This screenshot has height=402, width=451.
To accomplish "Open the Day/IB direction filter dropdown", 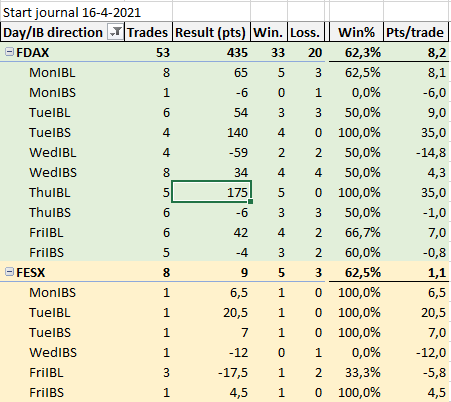I will [115, 32].
